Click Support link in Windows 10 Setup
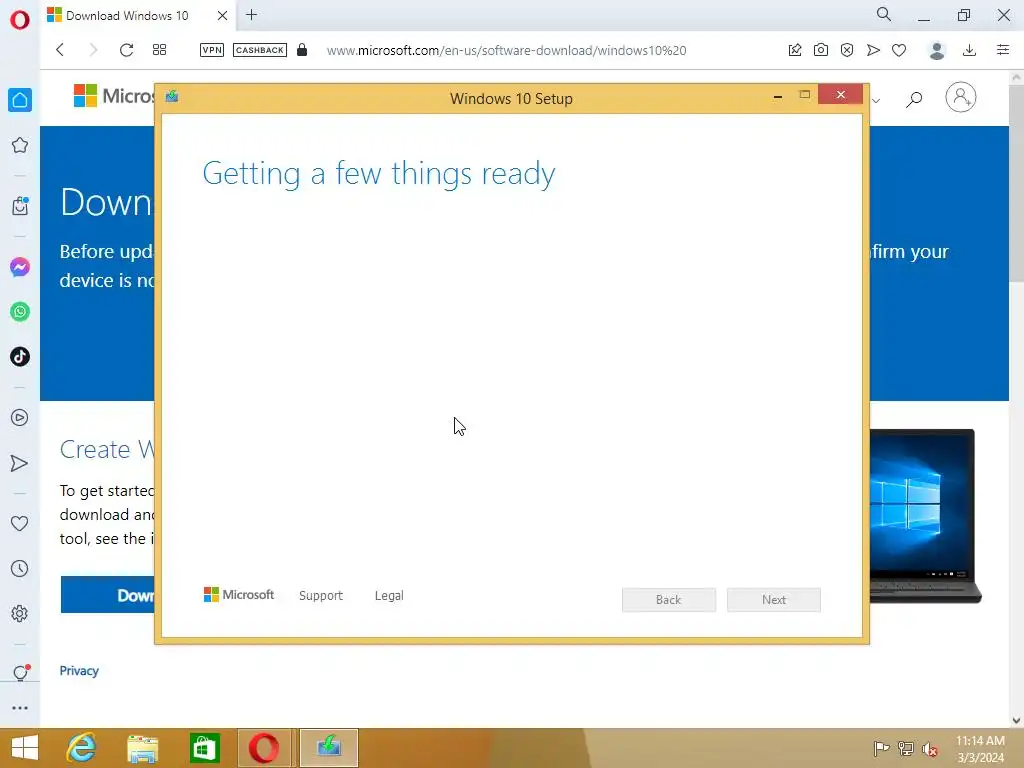The height and width of the screenshot is (768, 1024). 321,596
